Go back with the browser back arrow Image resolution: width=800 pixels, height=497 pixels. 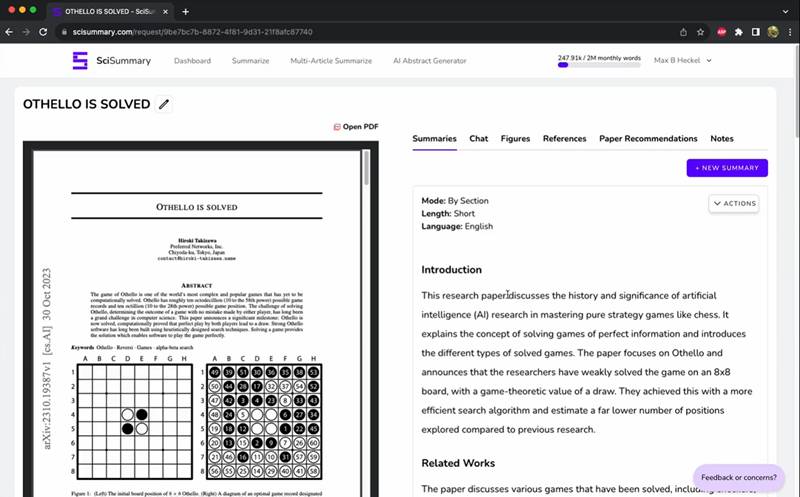[x=9, y=32]
